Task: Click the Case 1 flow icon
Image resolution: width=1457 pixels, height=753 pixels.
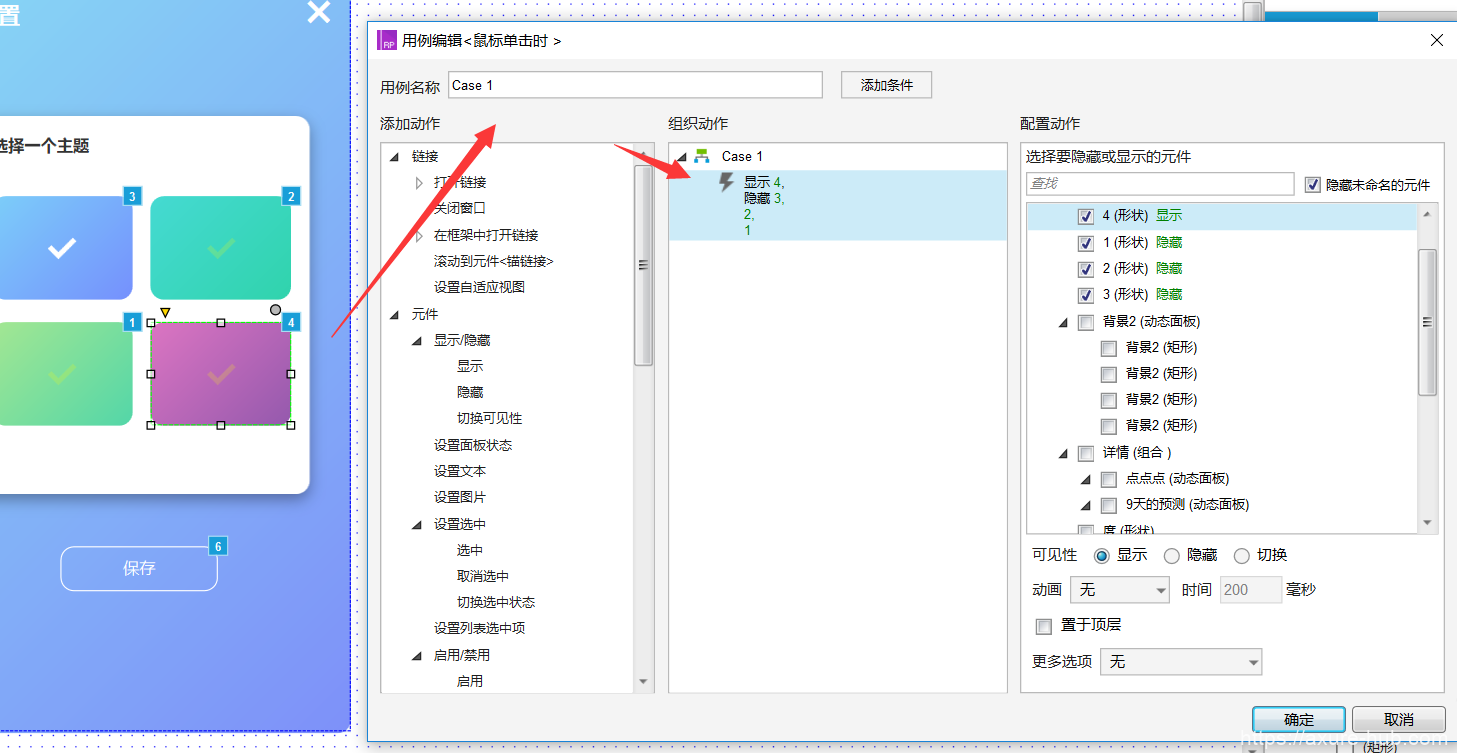Action: tap(702, 156)
